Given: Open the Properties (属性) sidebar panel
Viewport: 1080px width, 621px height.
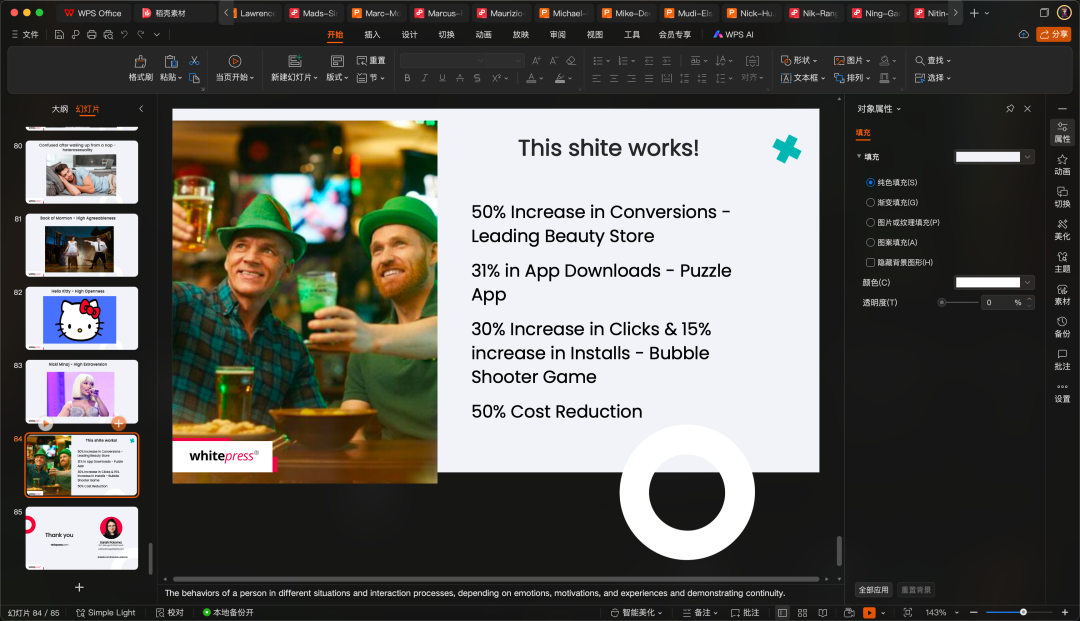Looking at the screenshot, I should 1062,132.
